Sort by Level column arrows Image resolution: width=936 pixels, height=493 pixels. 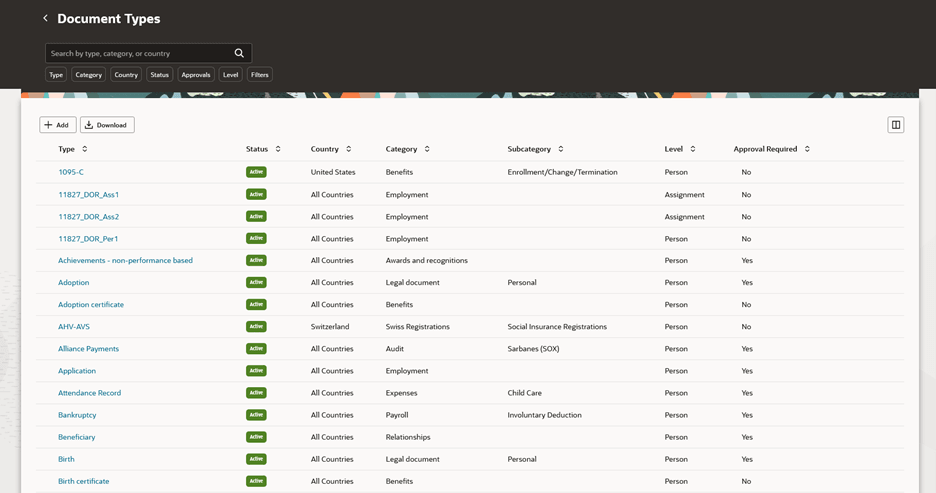[x=692, y=149]
